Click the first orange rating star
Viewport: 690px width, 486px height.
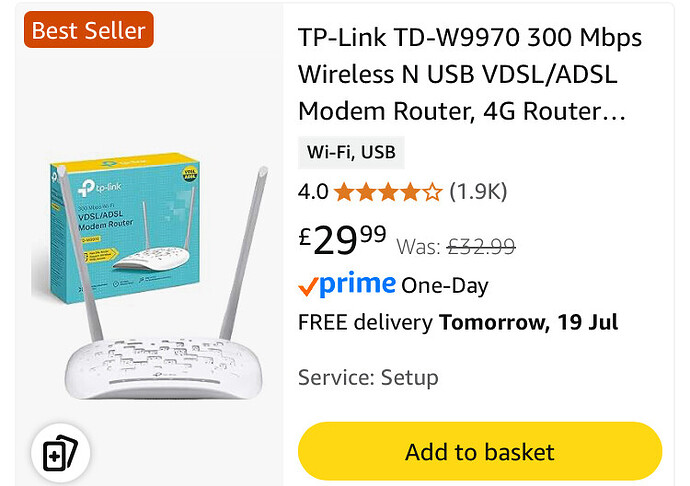[x=344, y=192]
